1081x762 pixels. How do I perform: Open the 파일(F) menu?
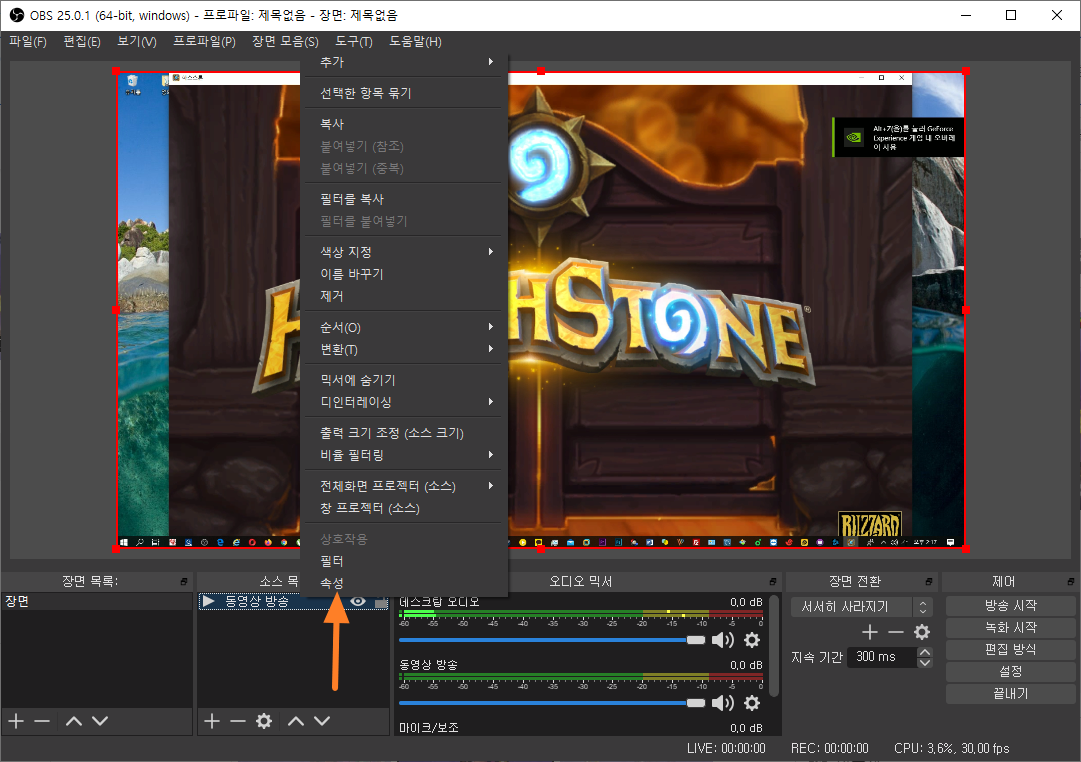28,41
